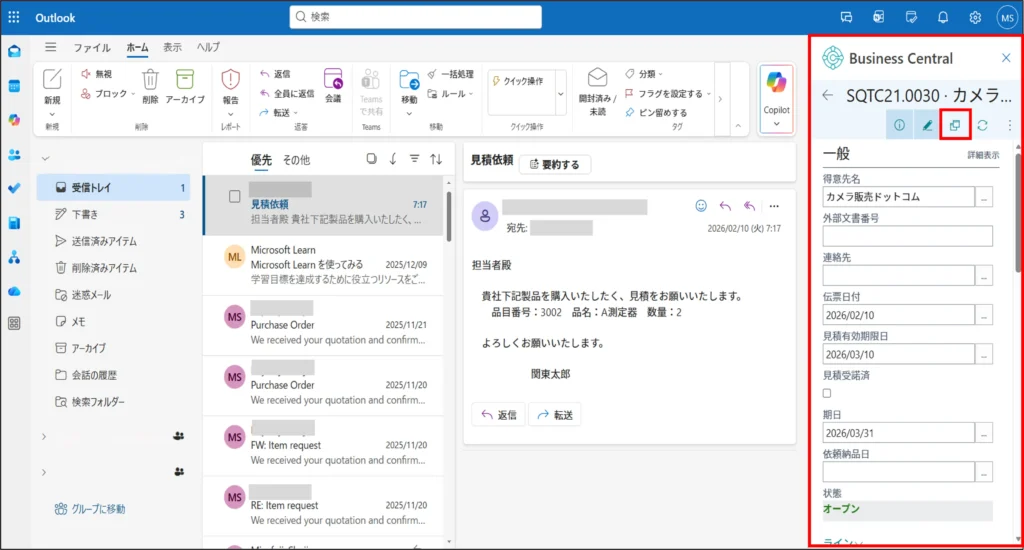Open the Business Central pop-out icon
This screenshot has width=1024, height=550.
[955, 125]
